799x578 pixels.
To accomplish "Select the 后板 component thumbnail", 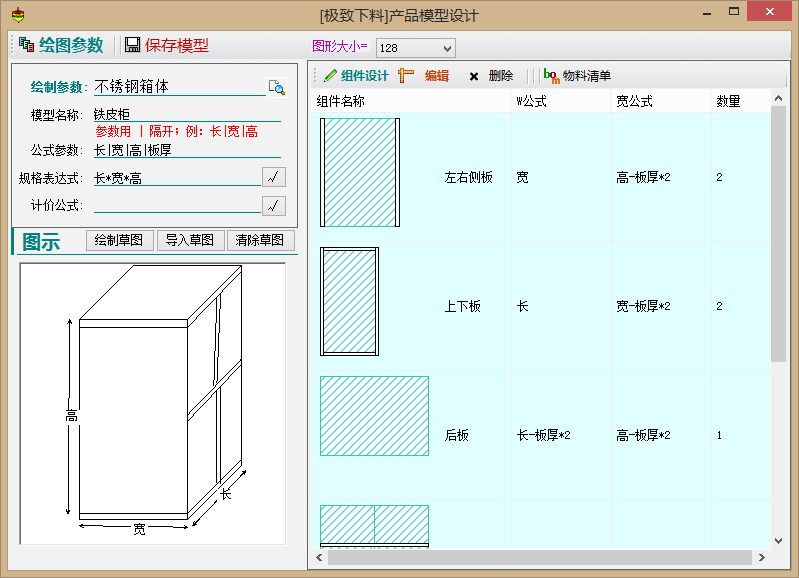I will coord(375,416).
